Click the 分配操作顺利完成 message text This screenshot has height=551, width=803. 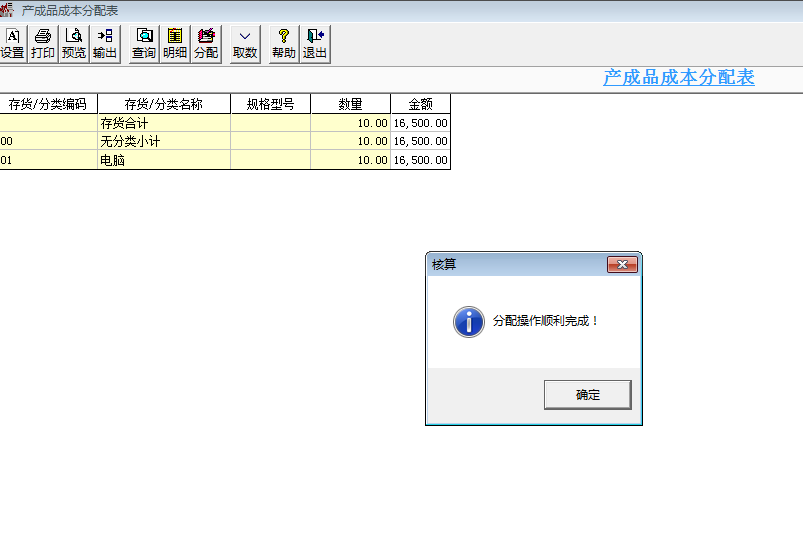[x=545, y=321]
